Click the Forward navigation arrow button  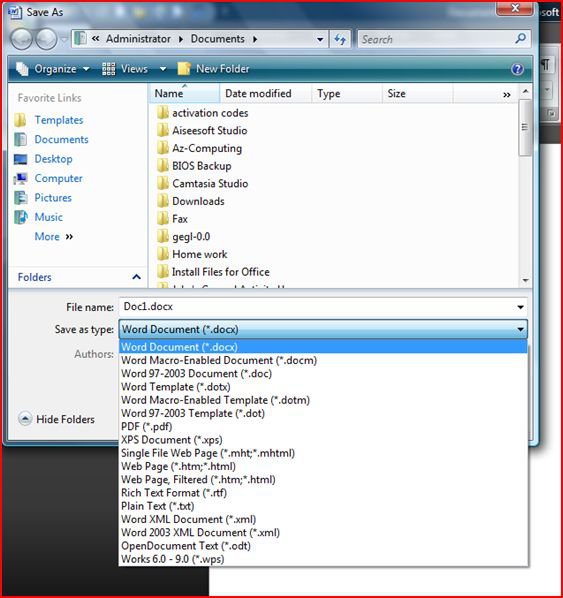coord(46,39)
